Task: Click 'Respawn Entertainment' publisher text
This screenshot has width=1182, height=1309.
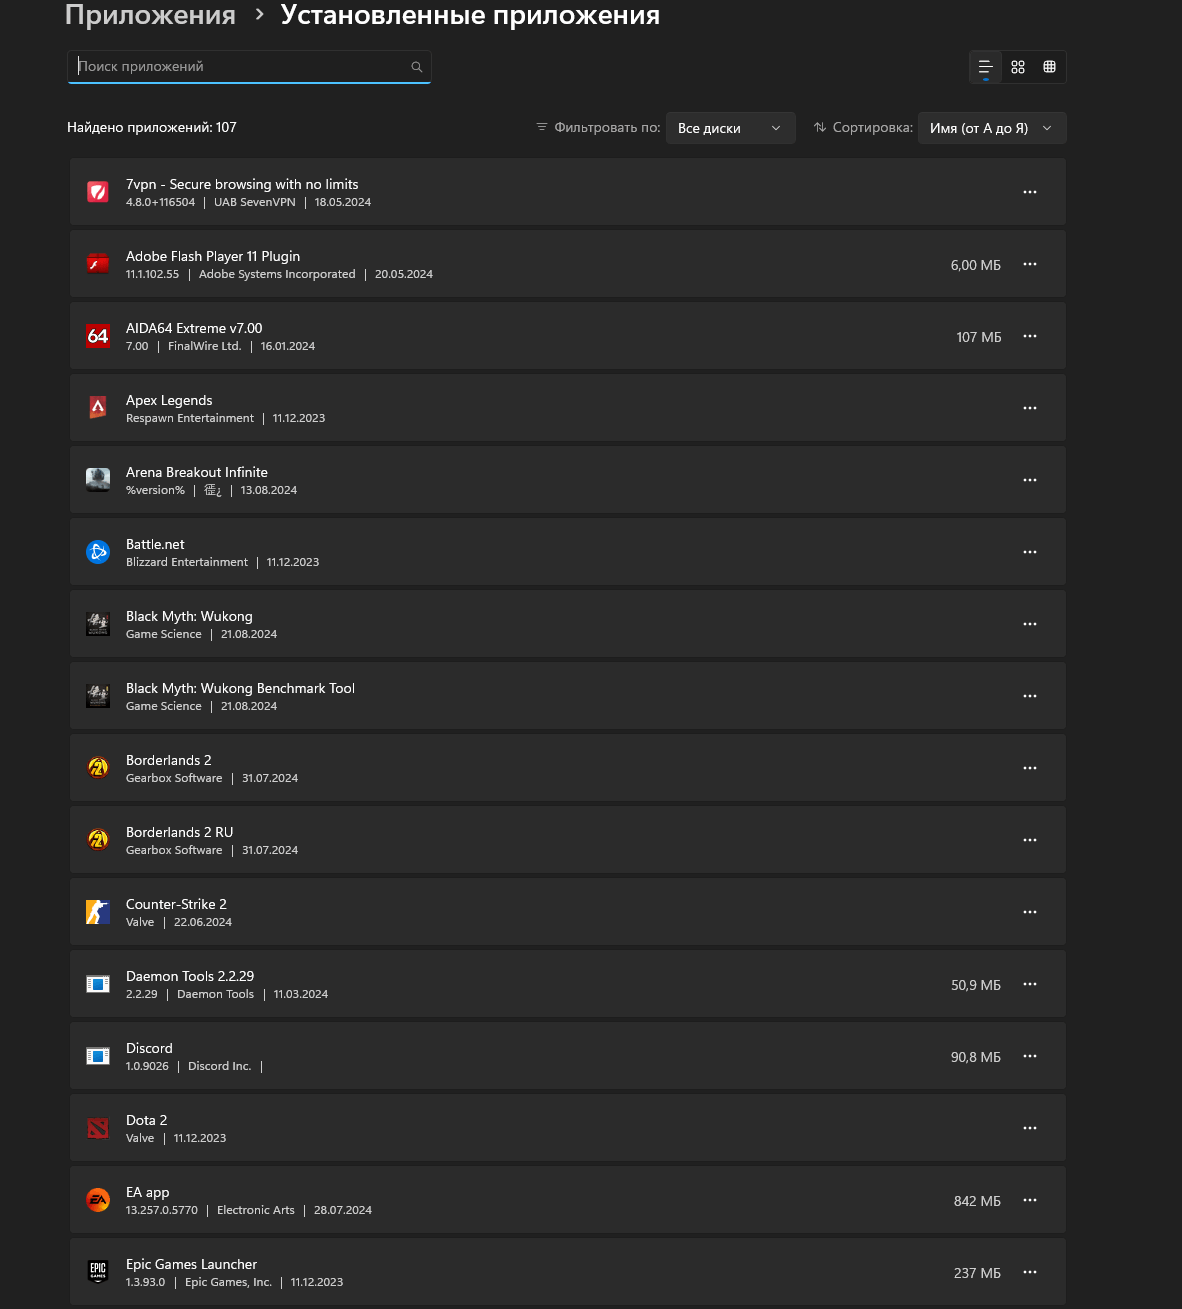Action: point(190,418)
